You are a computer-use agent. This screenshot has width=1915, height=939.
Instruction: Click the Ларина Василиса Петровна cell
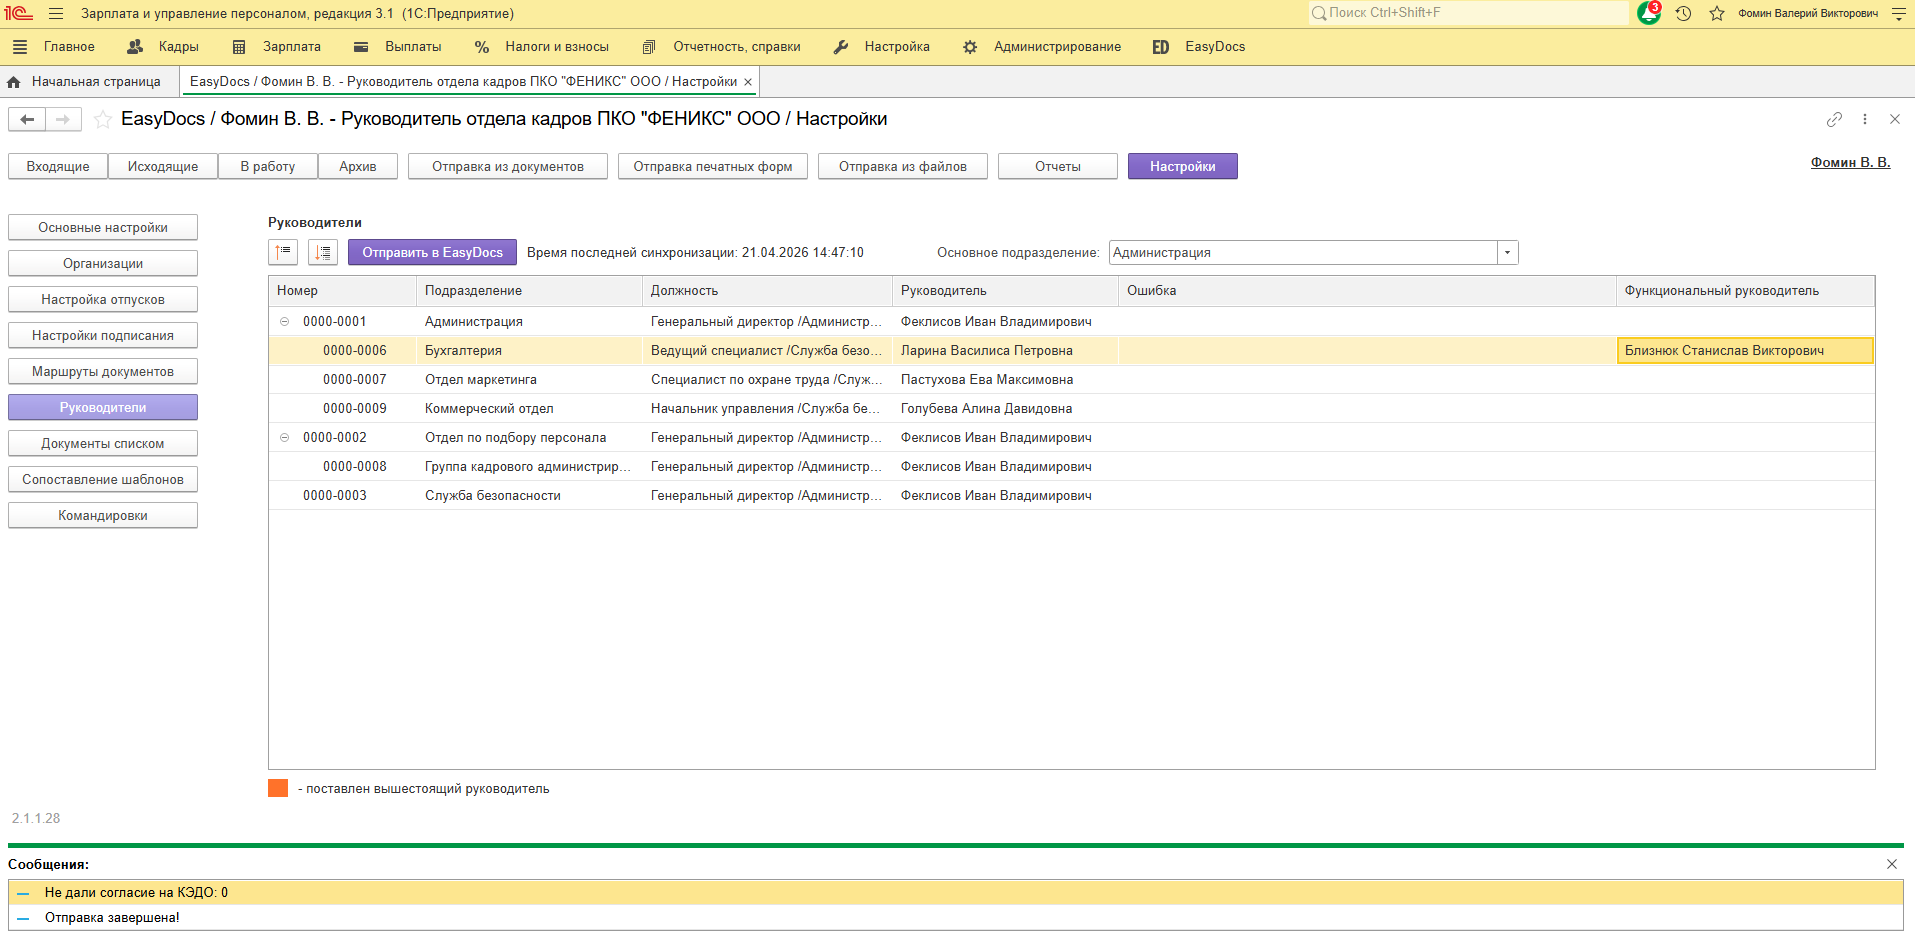tap(1005, 351)
